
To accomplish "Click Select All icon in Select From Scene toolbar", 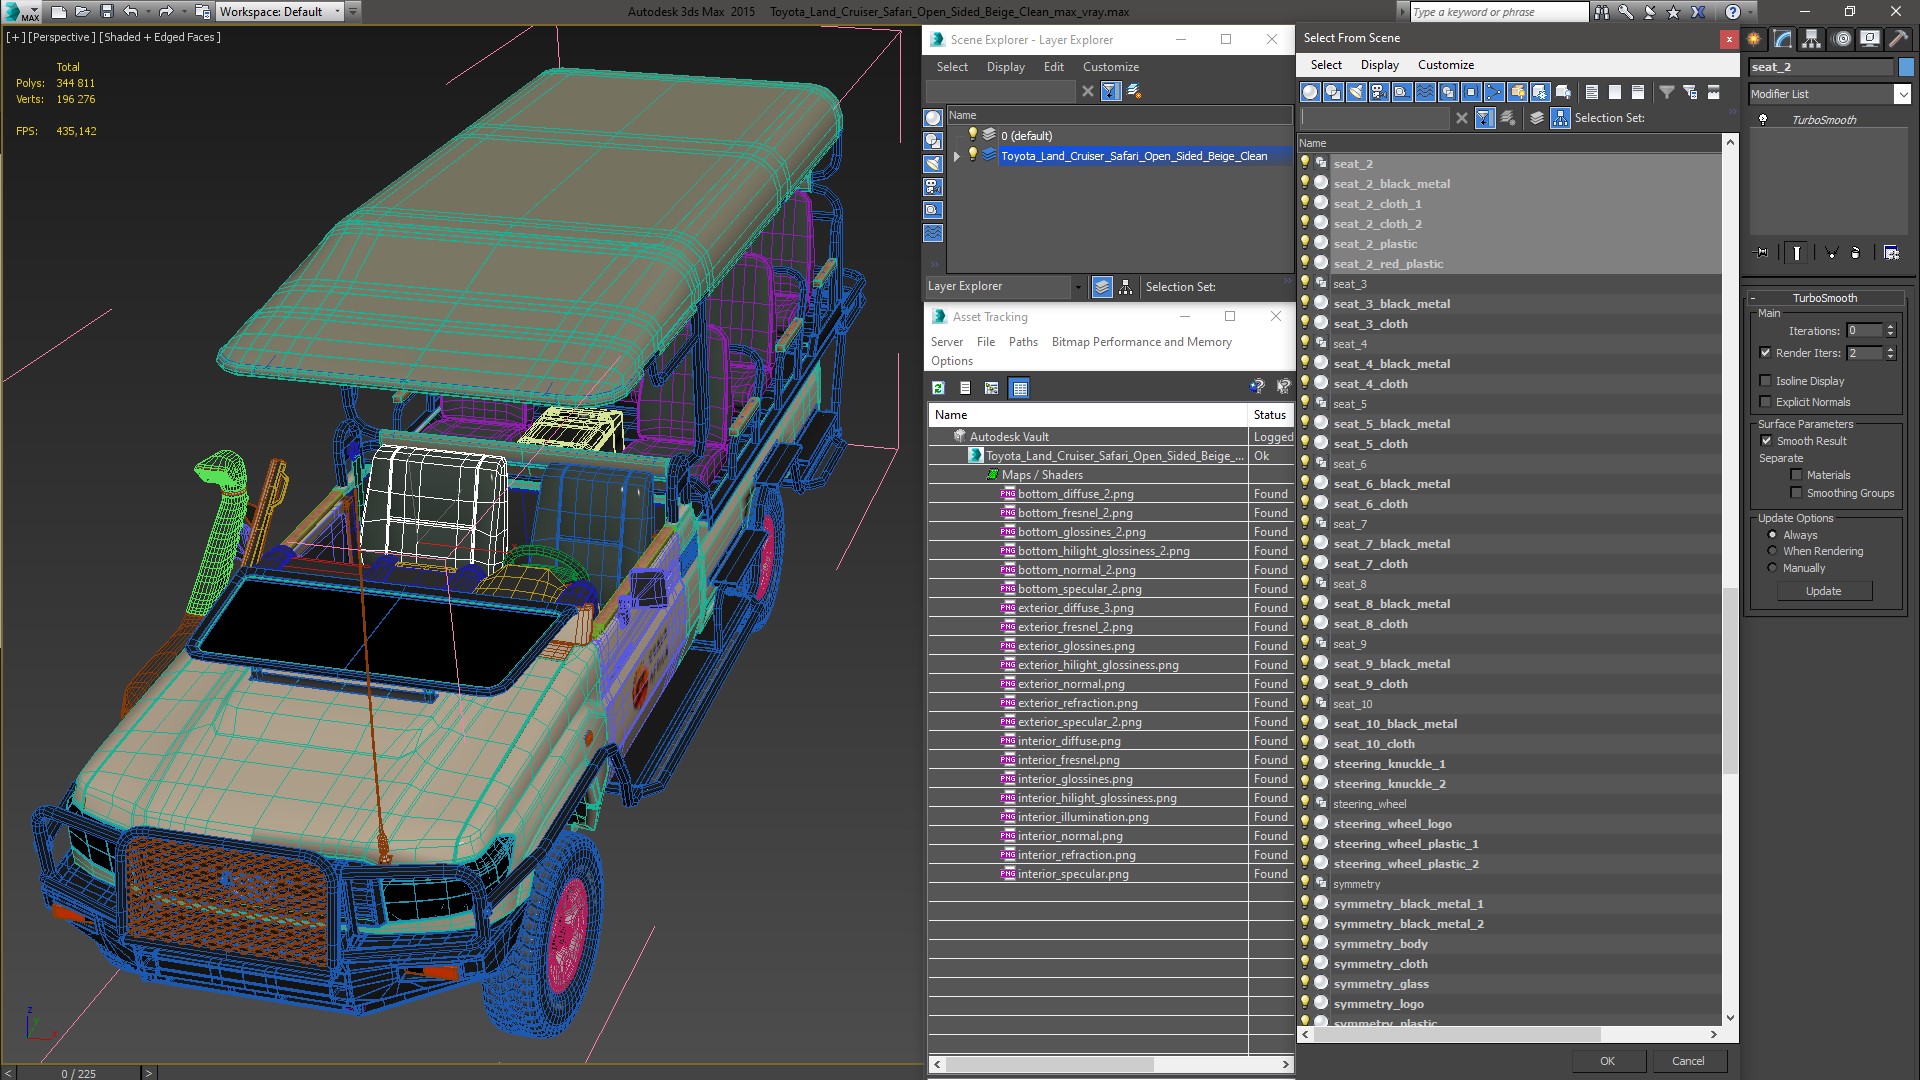I will coord(1592,92).
